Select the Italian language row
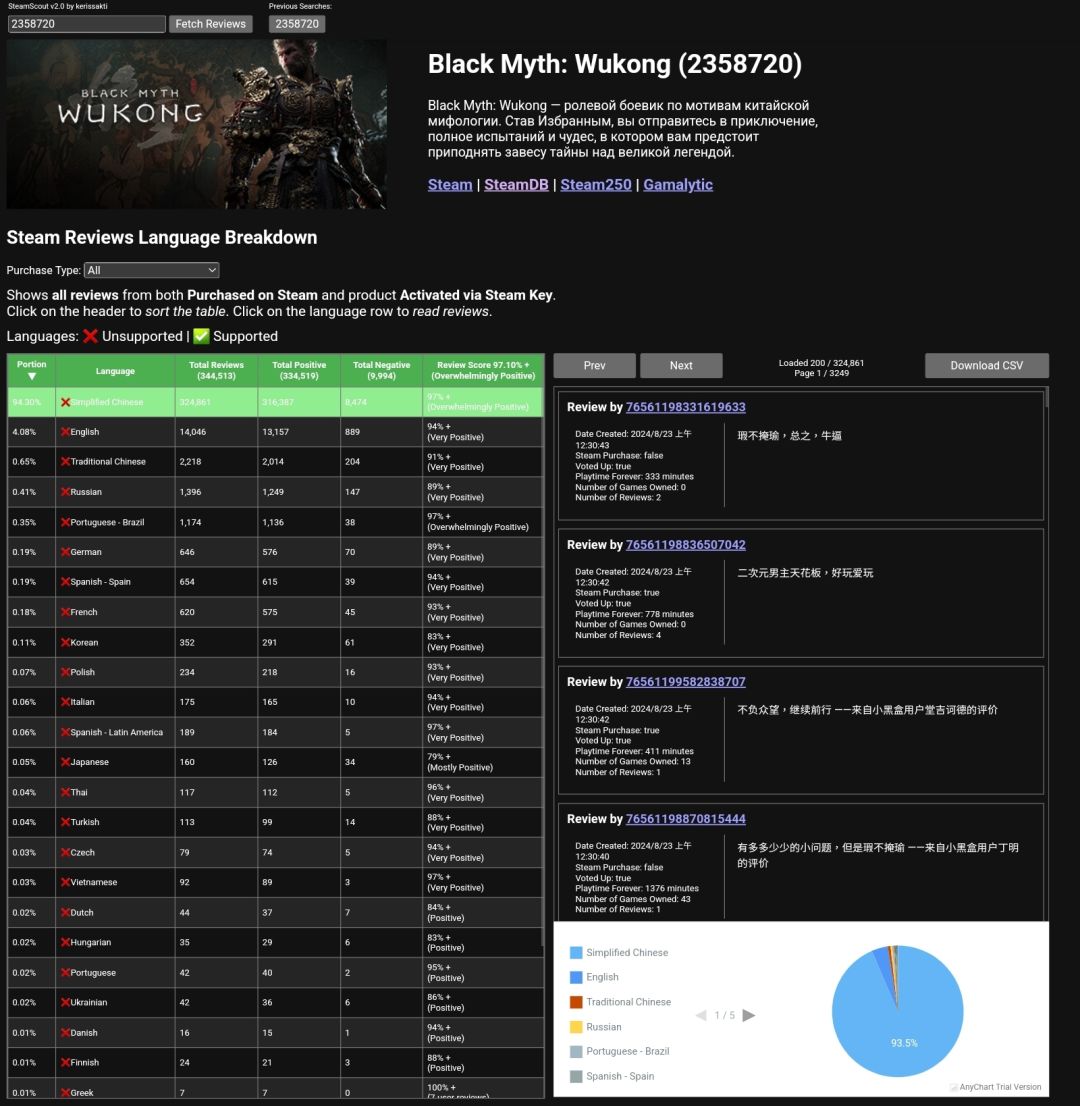1080x1106 pixels. pos(275,702)
